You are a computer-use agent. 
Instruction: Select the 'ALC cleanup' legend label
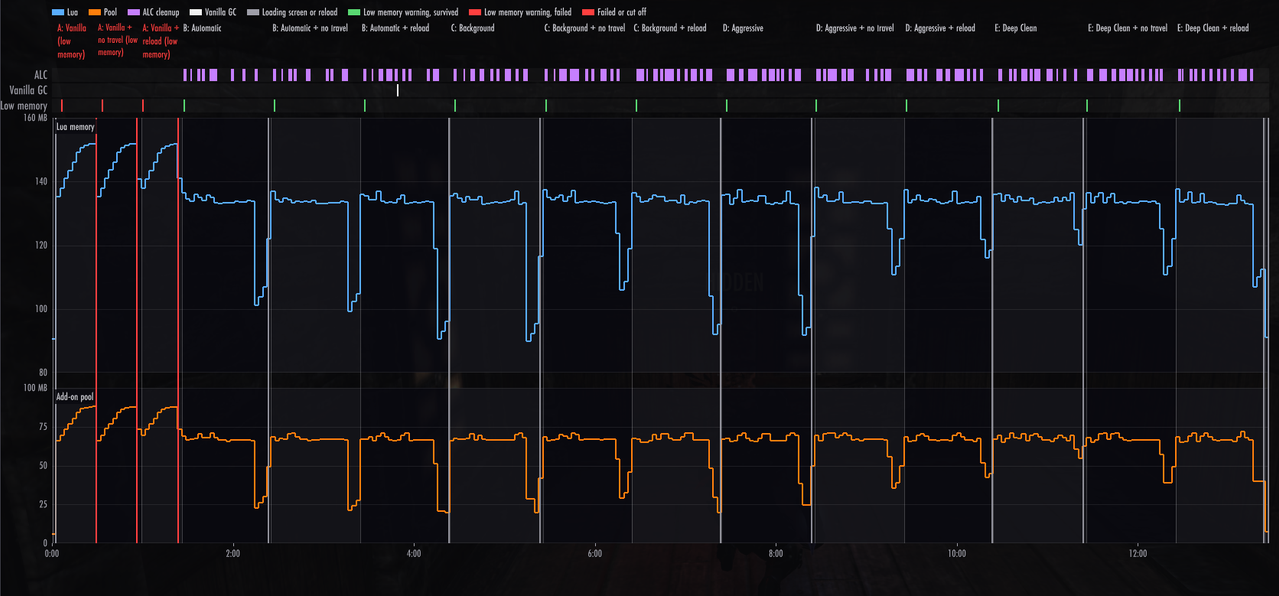(x=161, y=12)
